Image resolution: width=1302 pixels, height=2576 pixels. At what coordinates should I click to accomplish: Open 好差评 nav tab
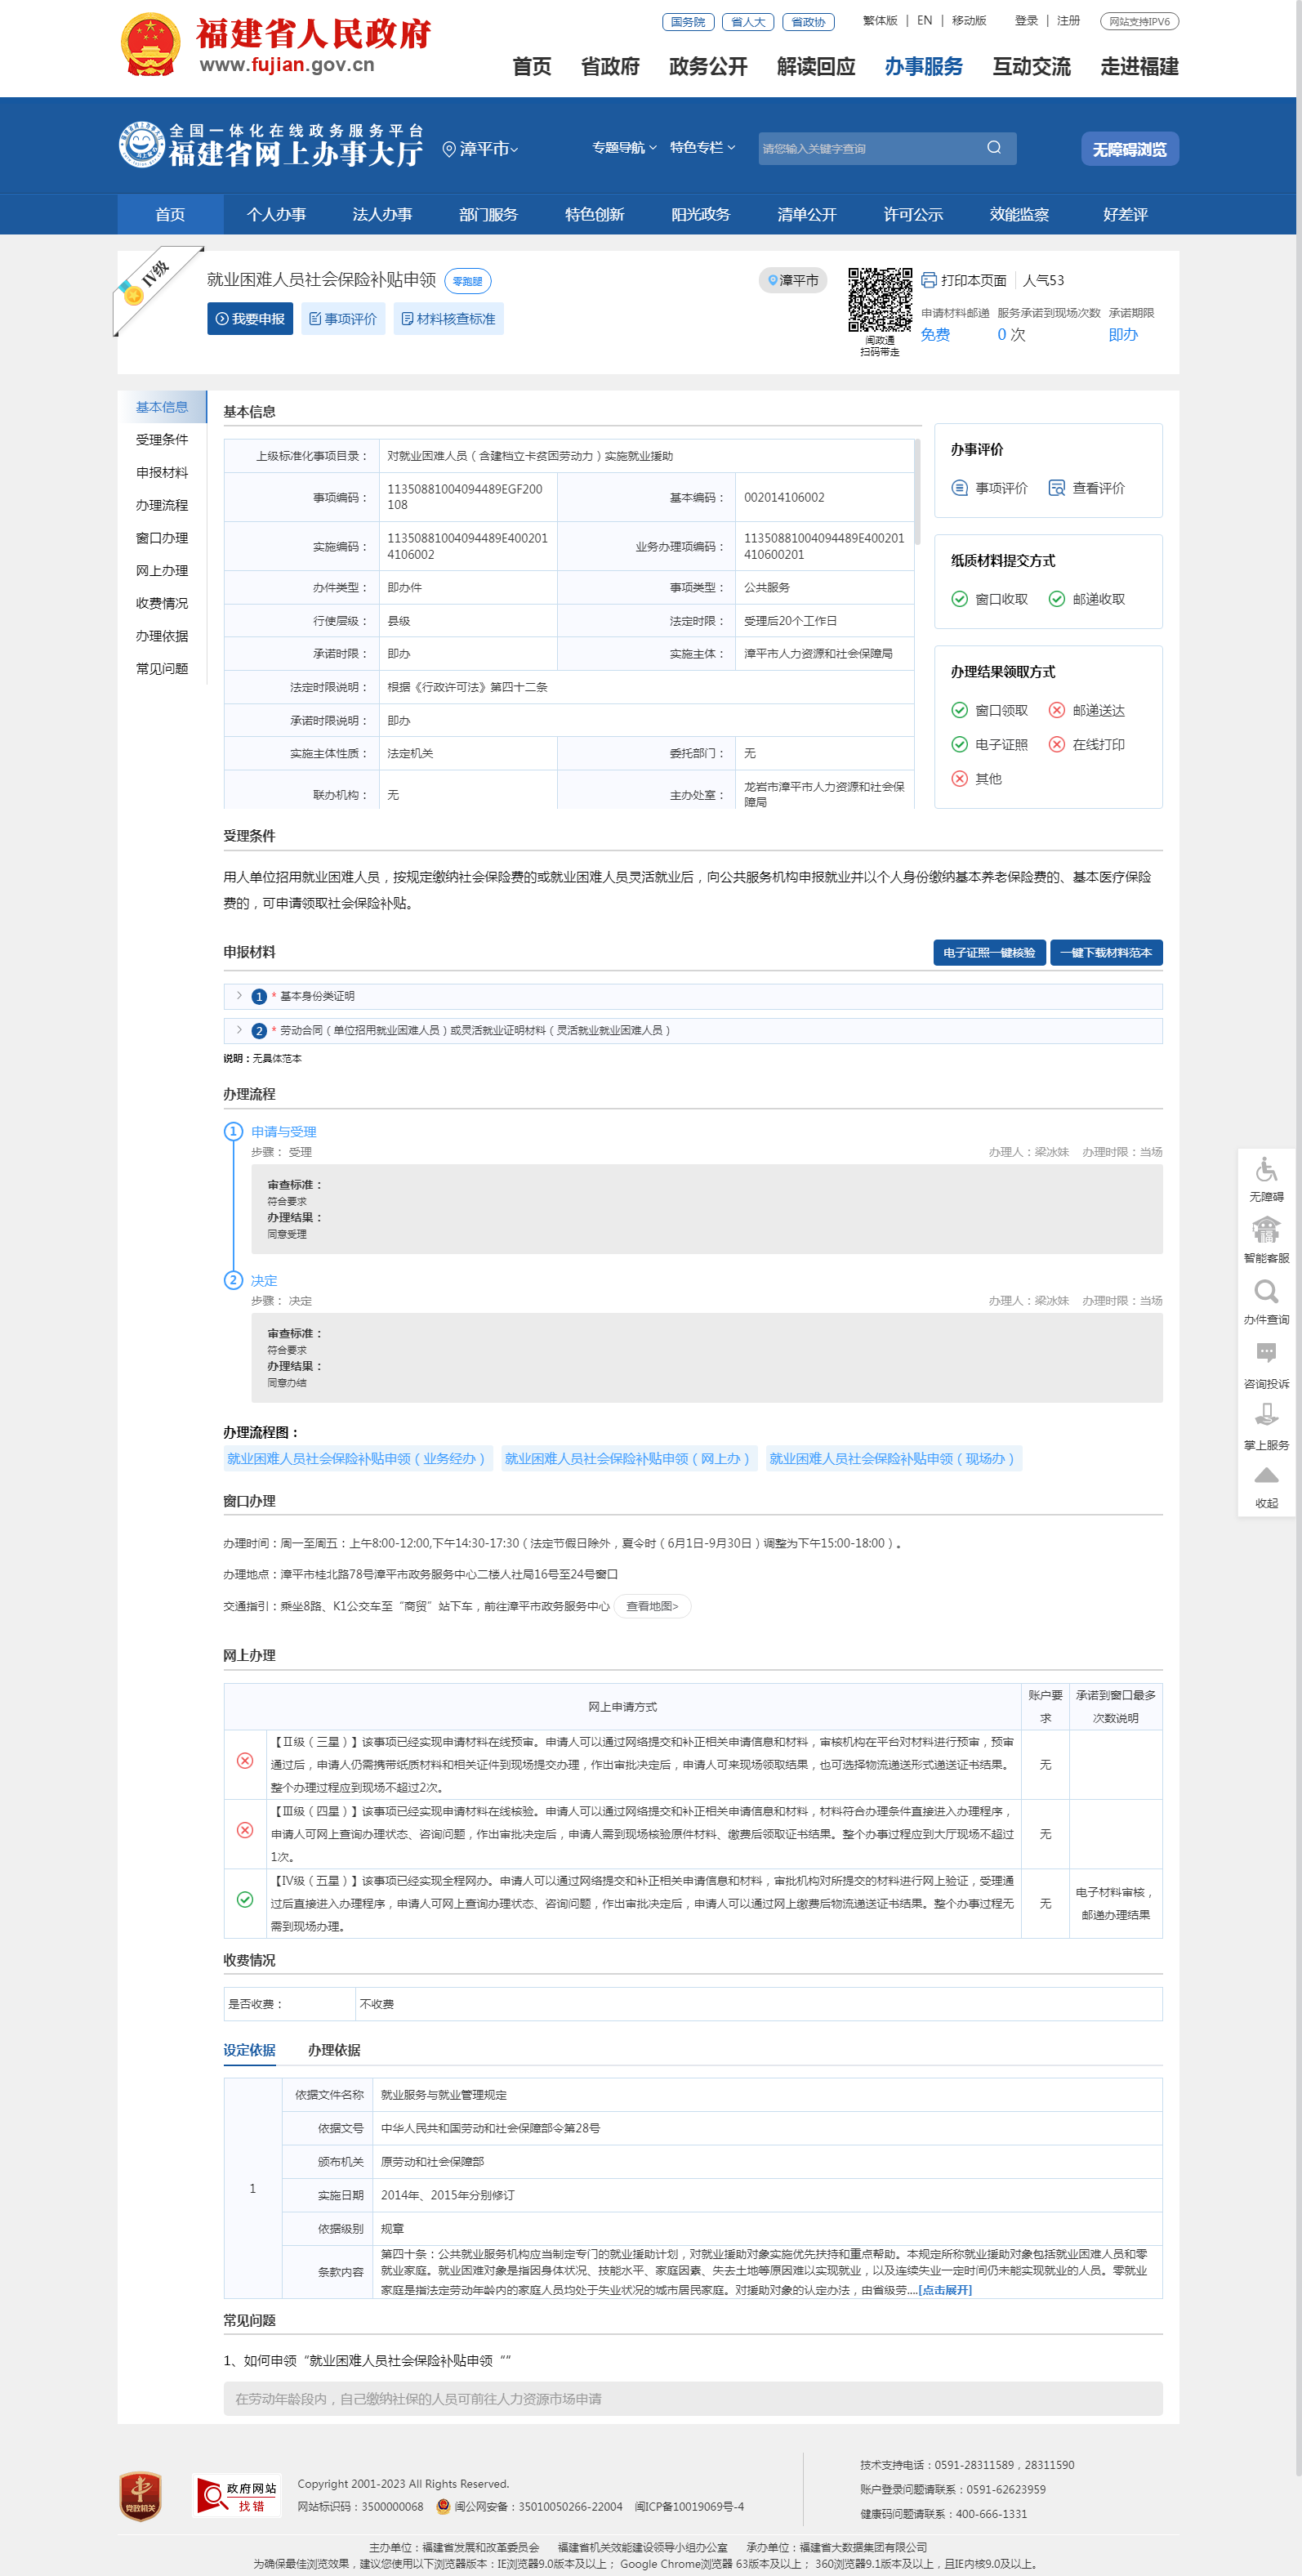[1125, 214]
